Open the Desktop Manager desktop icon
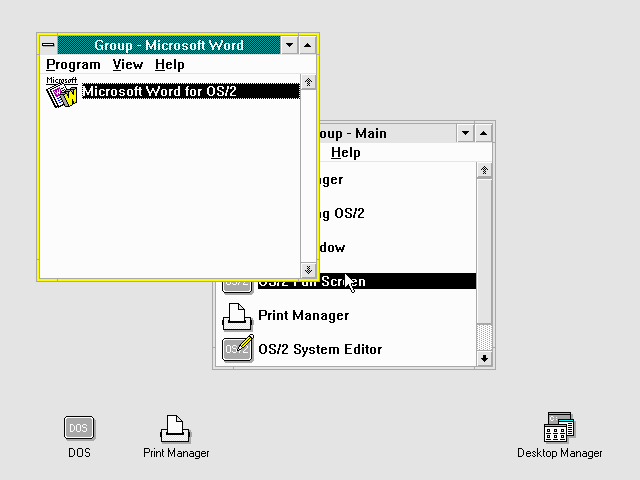Image resolution: width=640 pixels, height=480 pixels. click(559, 427)
